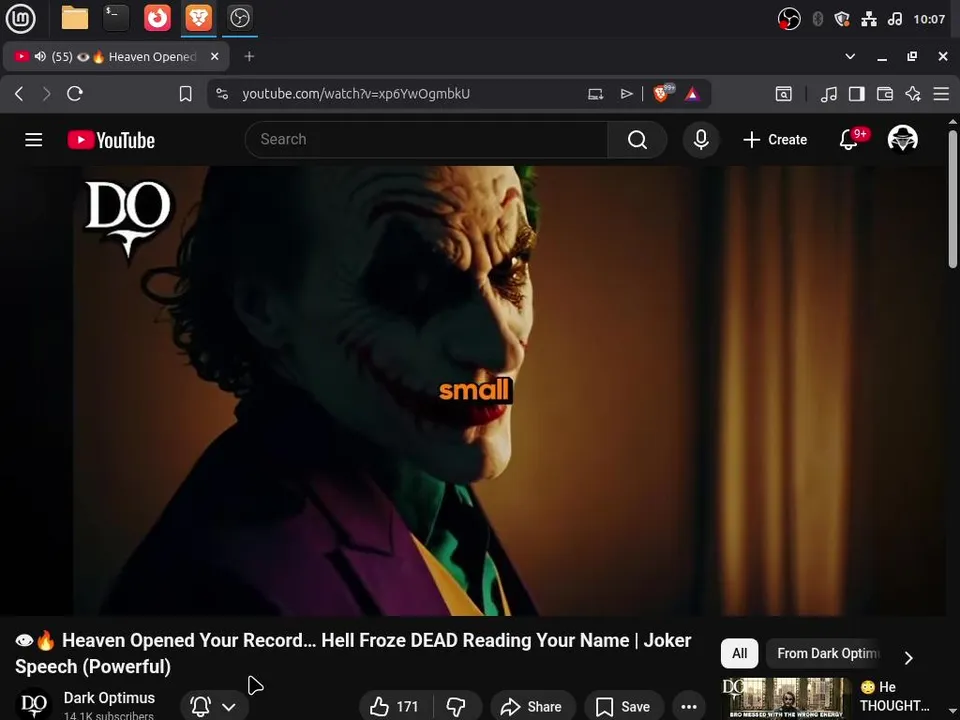Open the Linux Mint start menu
This screenshot has width=960, height=720.
point(20,18)
